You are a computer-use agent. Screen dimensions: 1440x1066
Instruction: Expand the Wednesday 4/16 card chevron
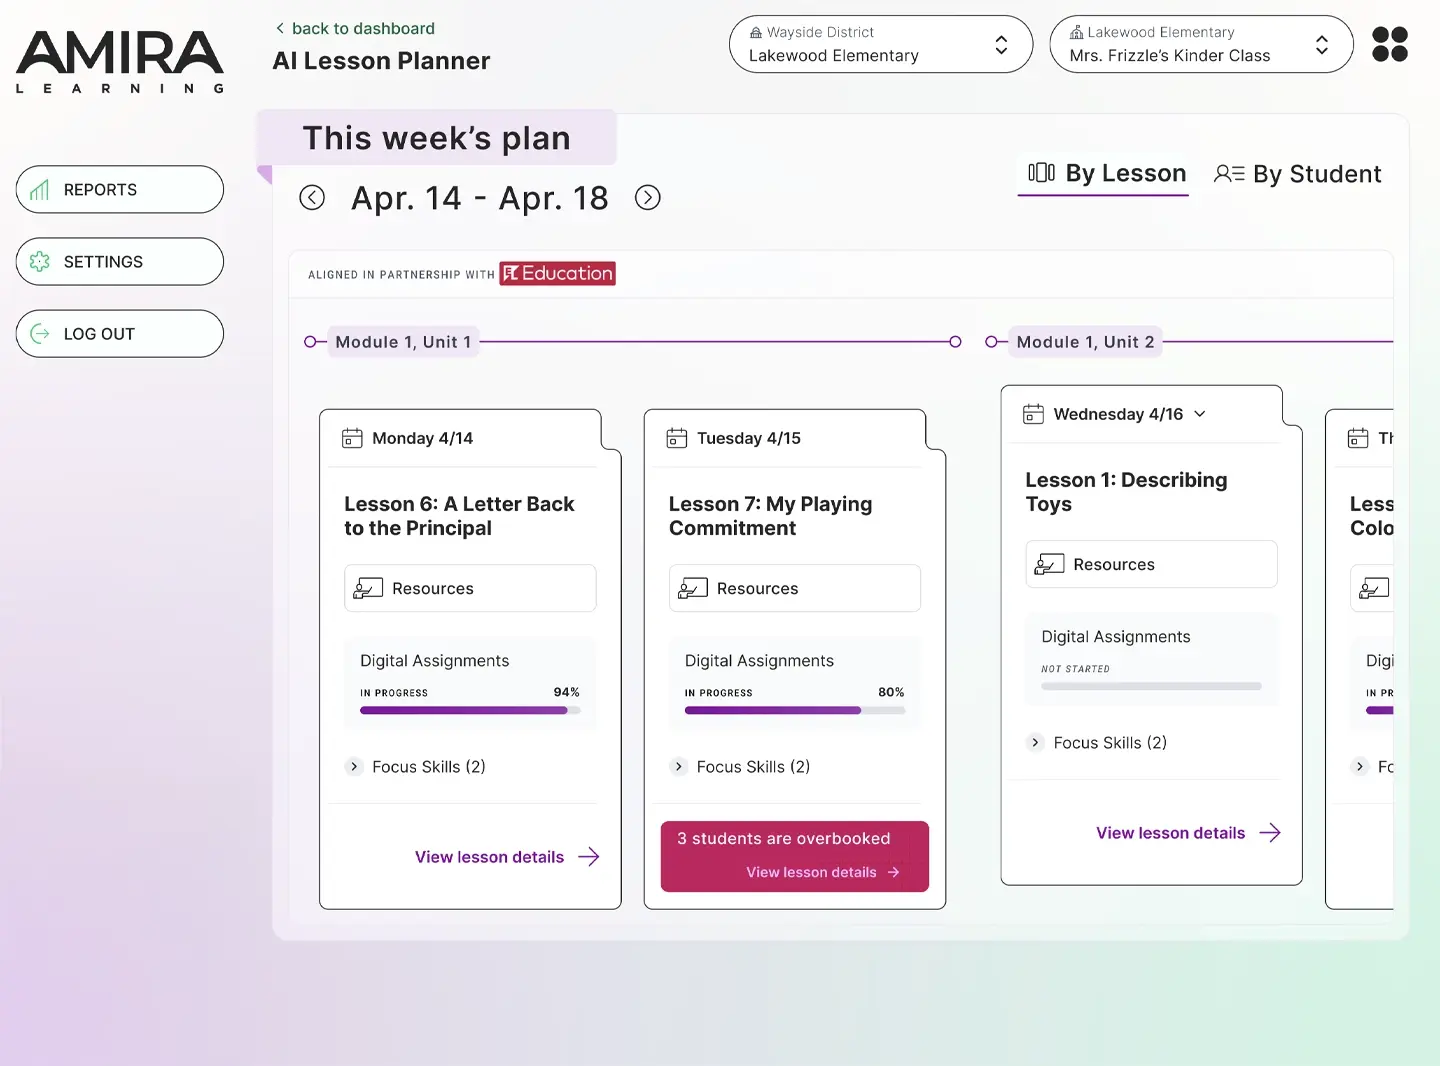click(x=1200, y=413)
